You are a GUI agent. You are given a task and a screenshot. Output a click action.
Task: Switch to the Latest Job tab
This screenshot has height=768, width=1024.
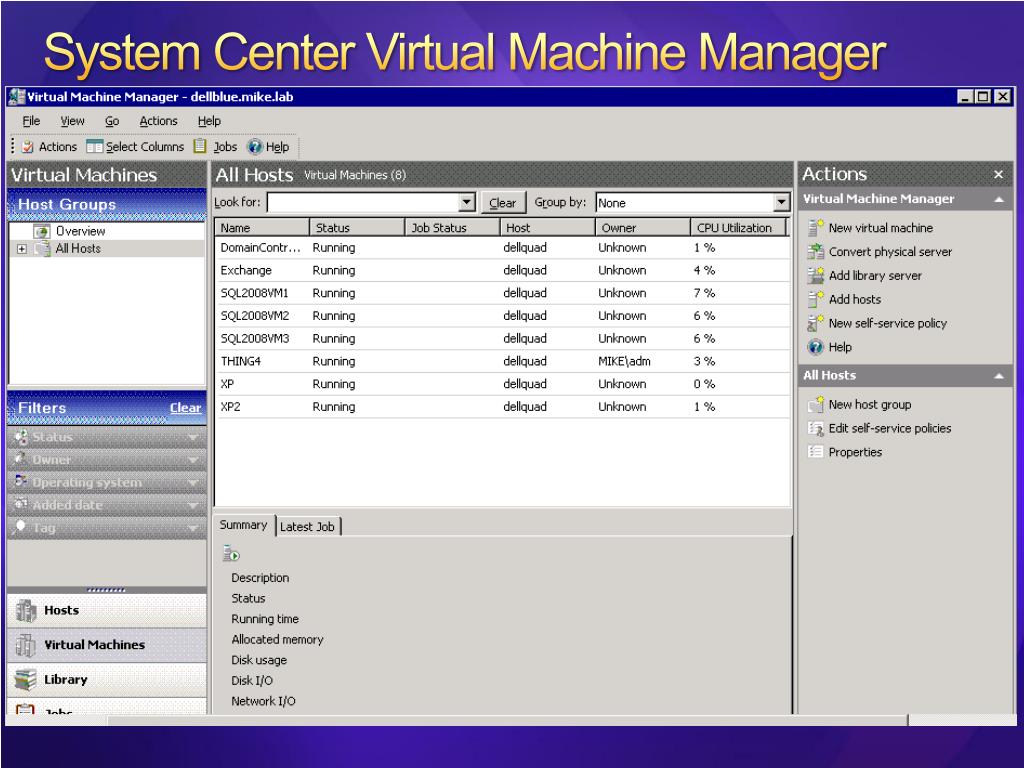tap(307, 526)
